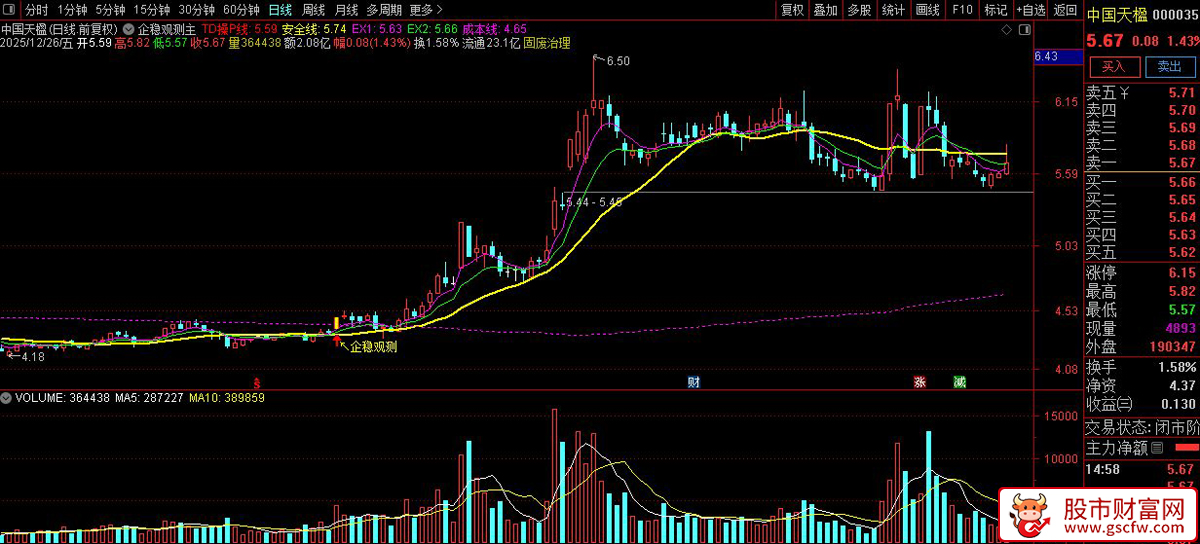The image size is (1200, 544).
Task: Open the 多周期 multi-period view
Action: [x=385, y=10]
